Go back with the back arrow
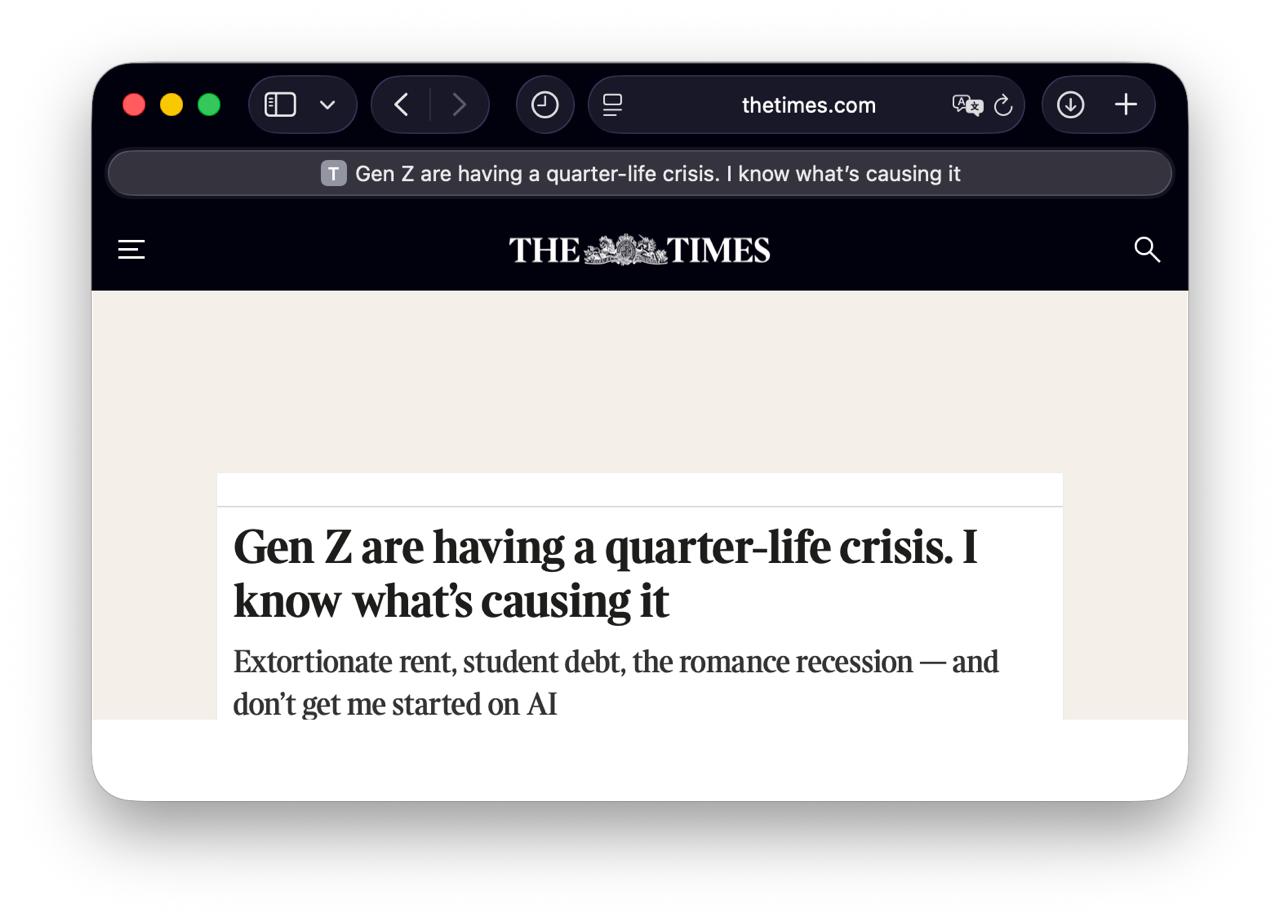 pos(401,105)
